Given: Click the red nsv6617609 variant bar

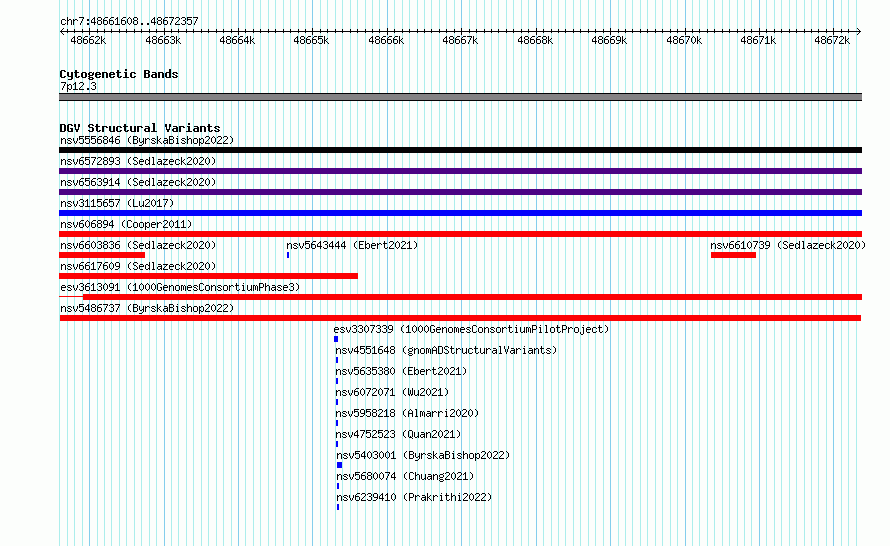Looking at the screenshot, I should pos(208,276).
